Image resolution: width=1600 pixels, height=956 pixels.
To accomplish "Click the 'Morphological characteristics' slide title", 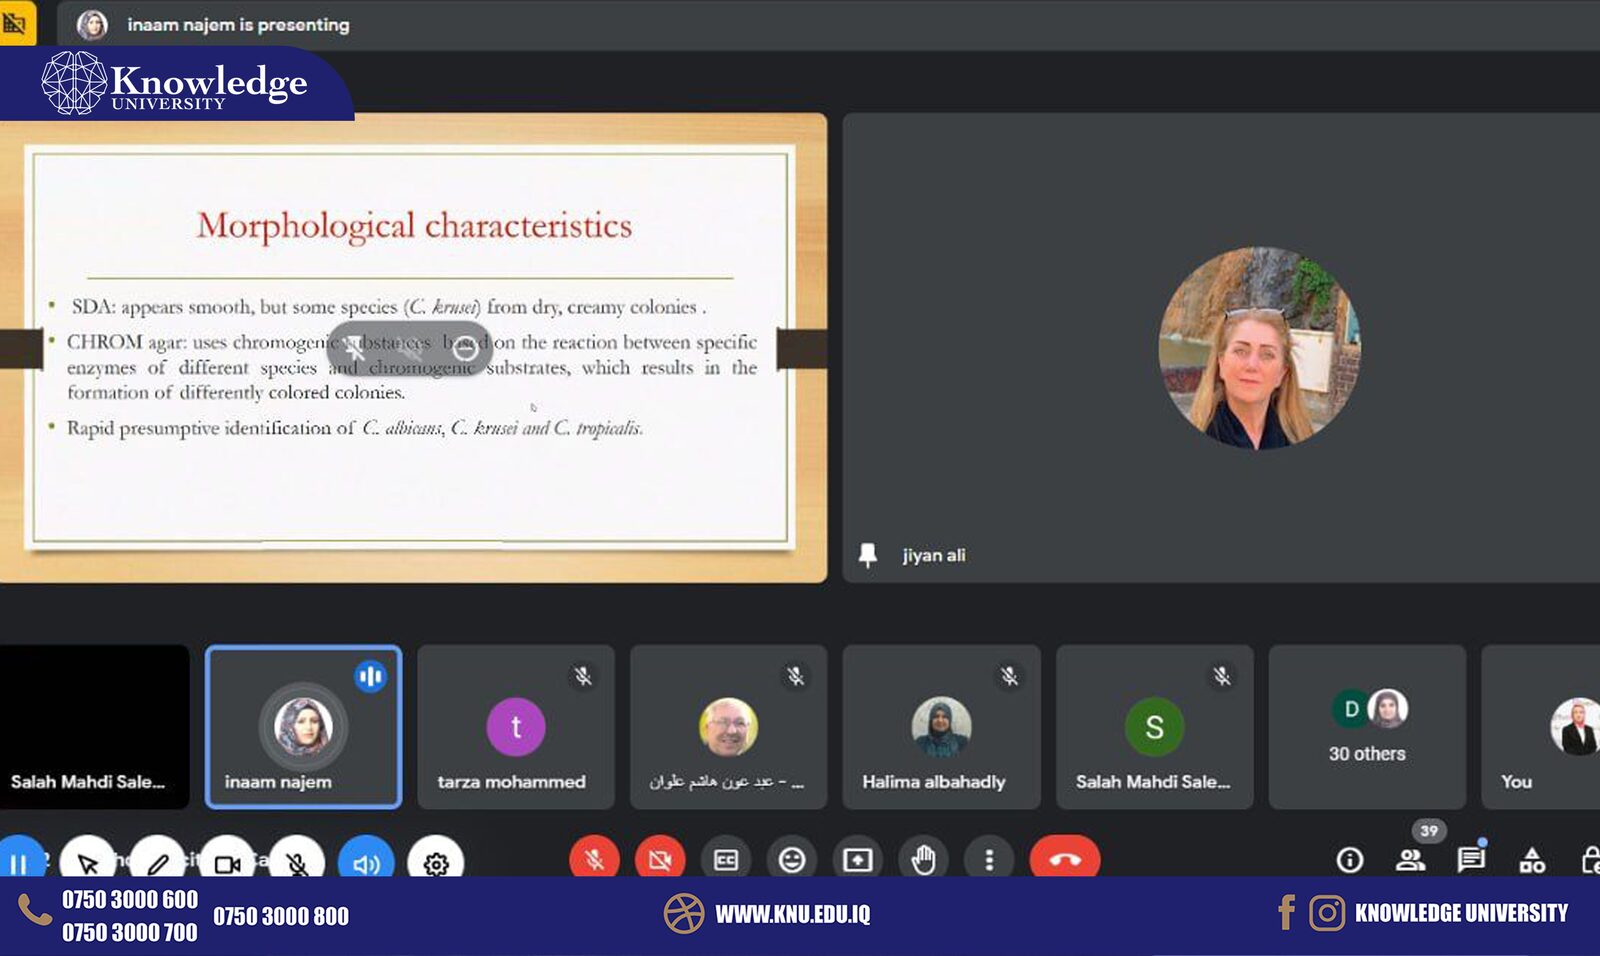I will (414, 227).
